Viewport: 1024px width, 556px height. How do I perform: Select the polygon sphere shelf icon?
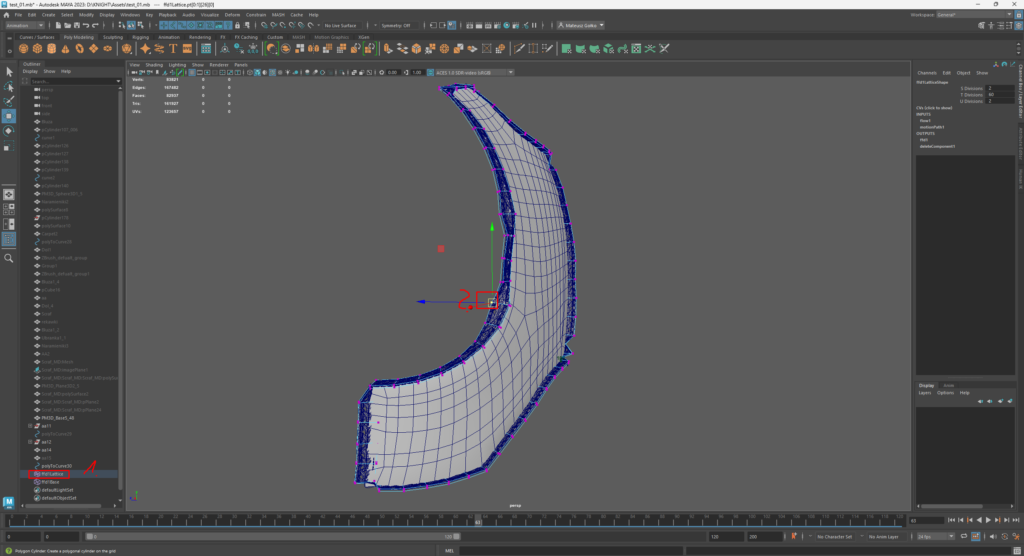point(23,48)
